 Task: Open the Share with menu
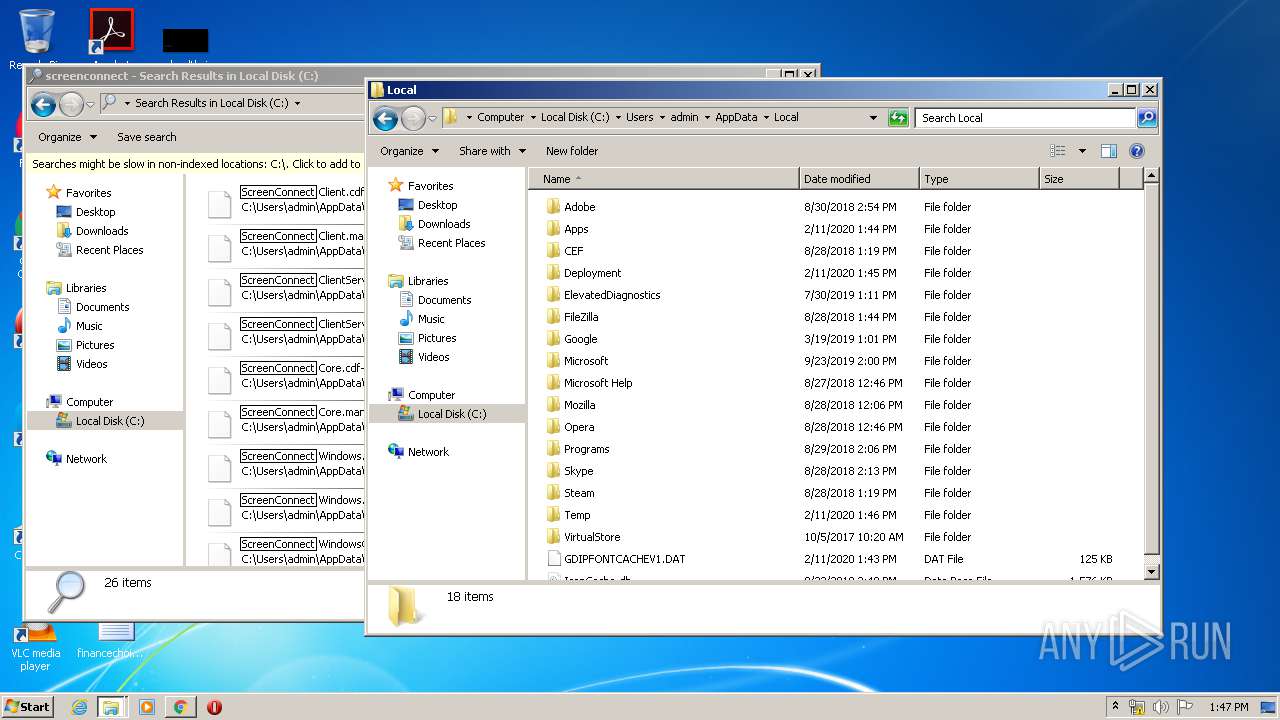pos(492,151)
